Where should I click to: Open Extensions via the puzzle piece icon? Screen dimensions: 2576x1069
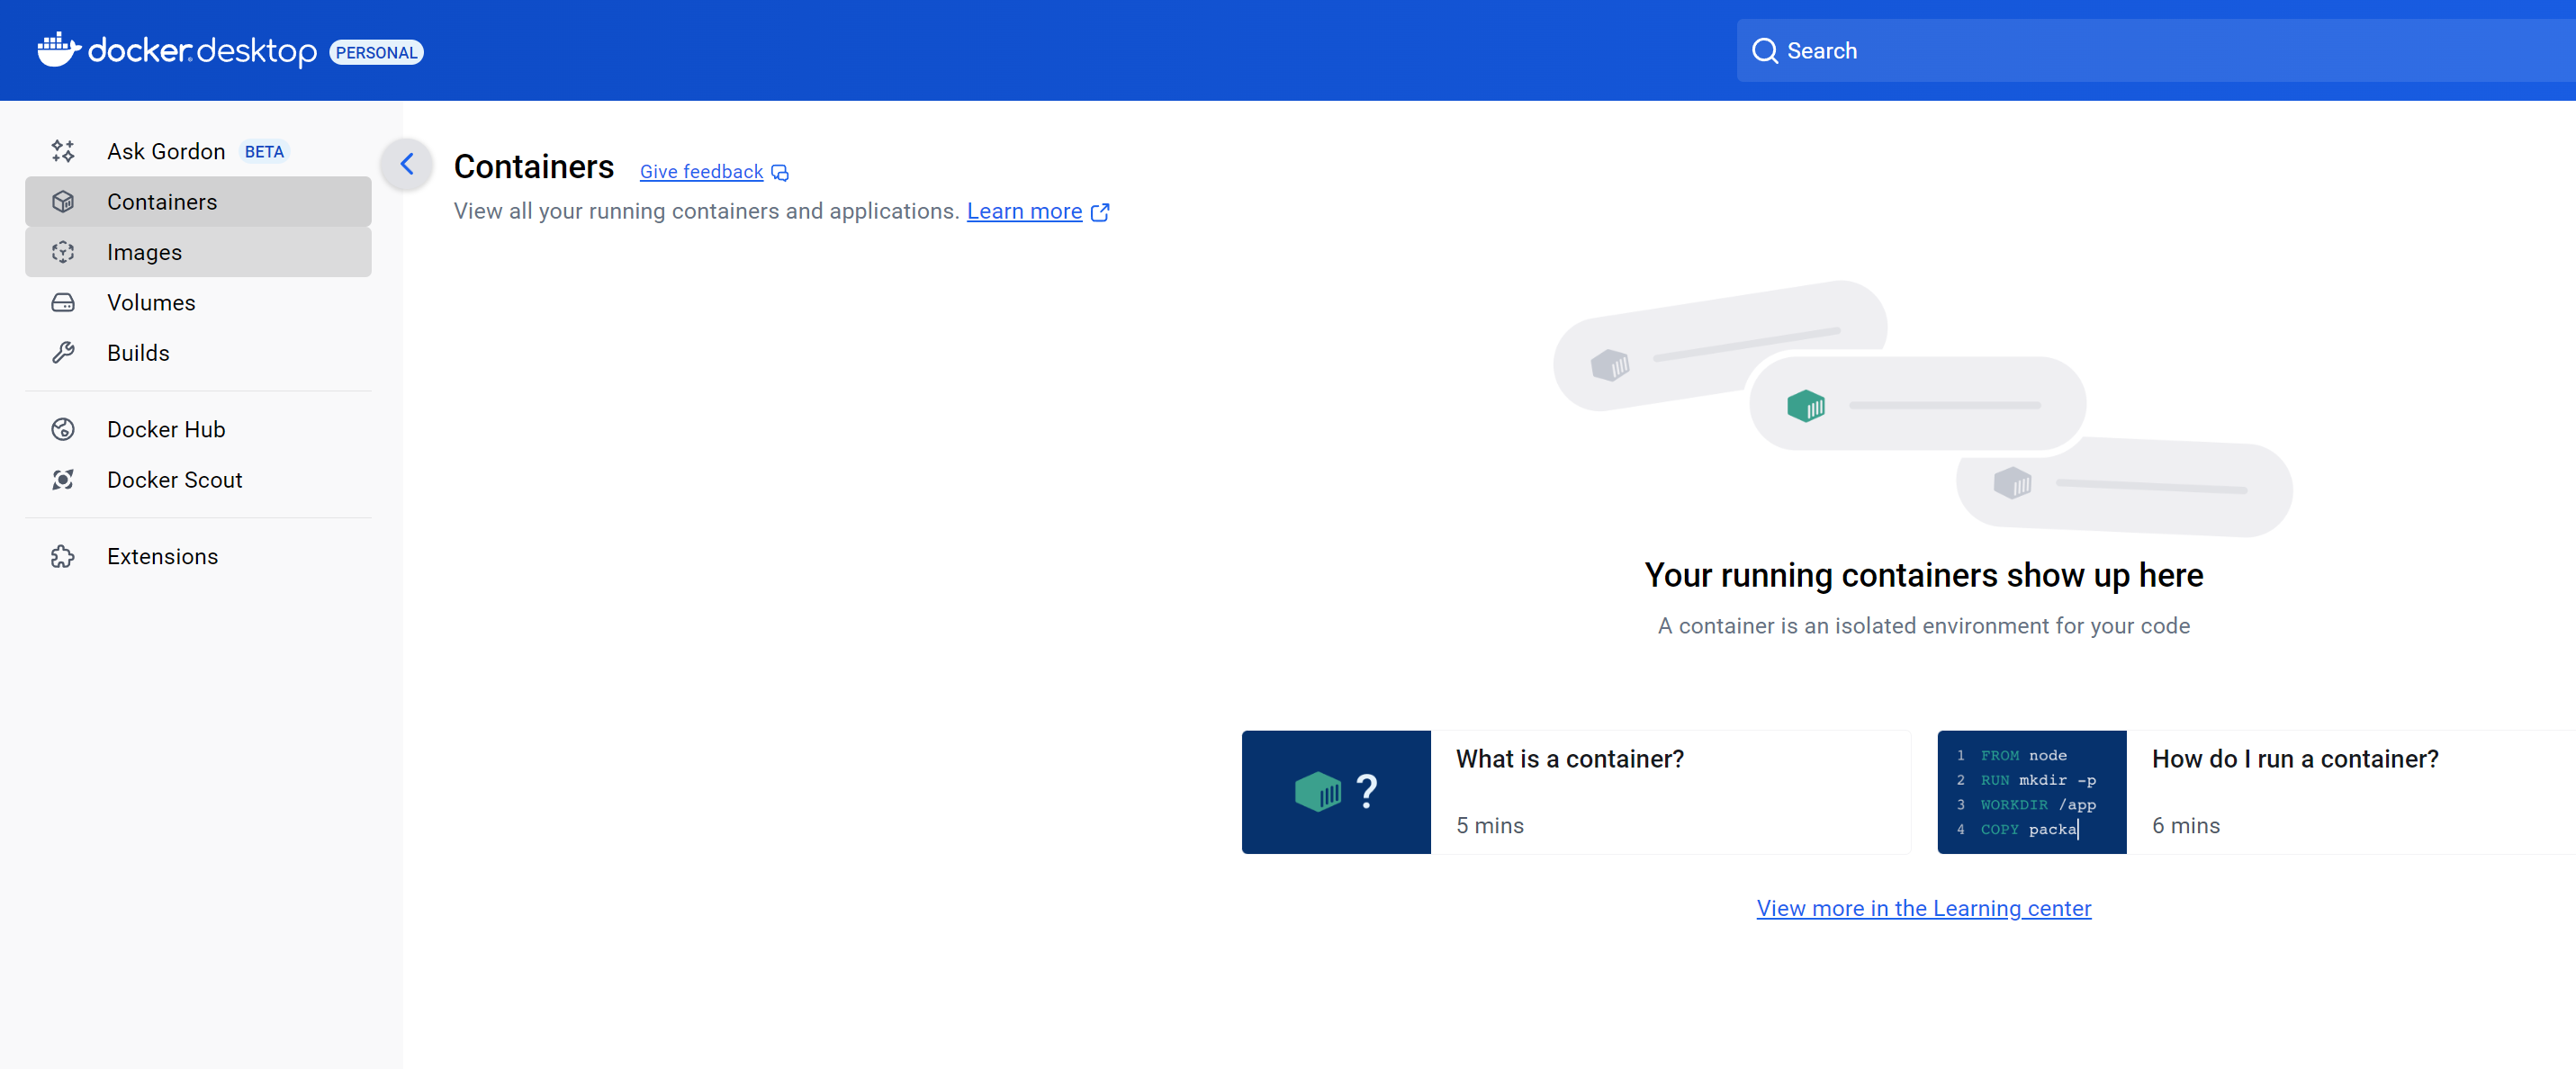click(63, 556)
